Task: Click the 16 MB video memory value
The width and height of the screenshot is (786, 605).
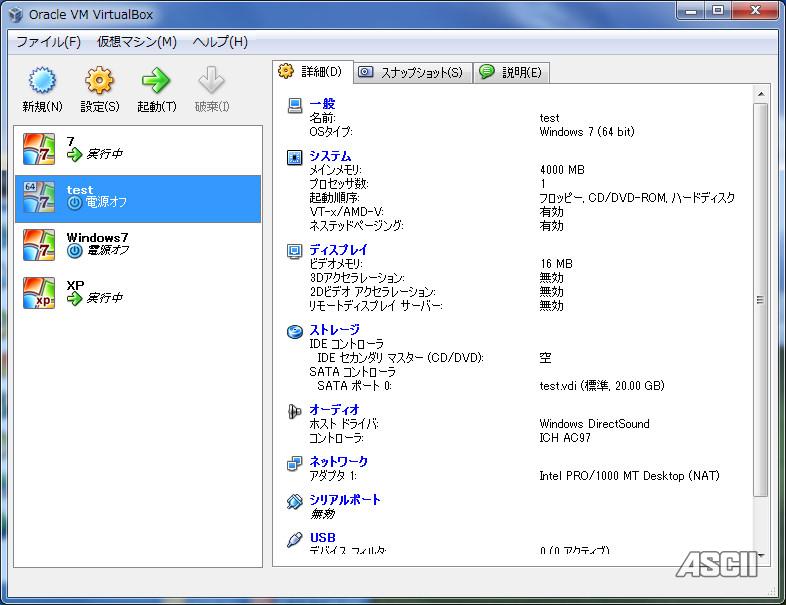Action: (x=556, y=264)
